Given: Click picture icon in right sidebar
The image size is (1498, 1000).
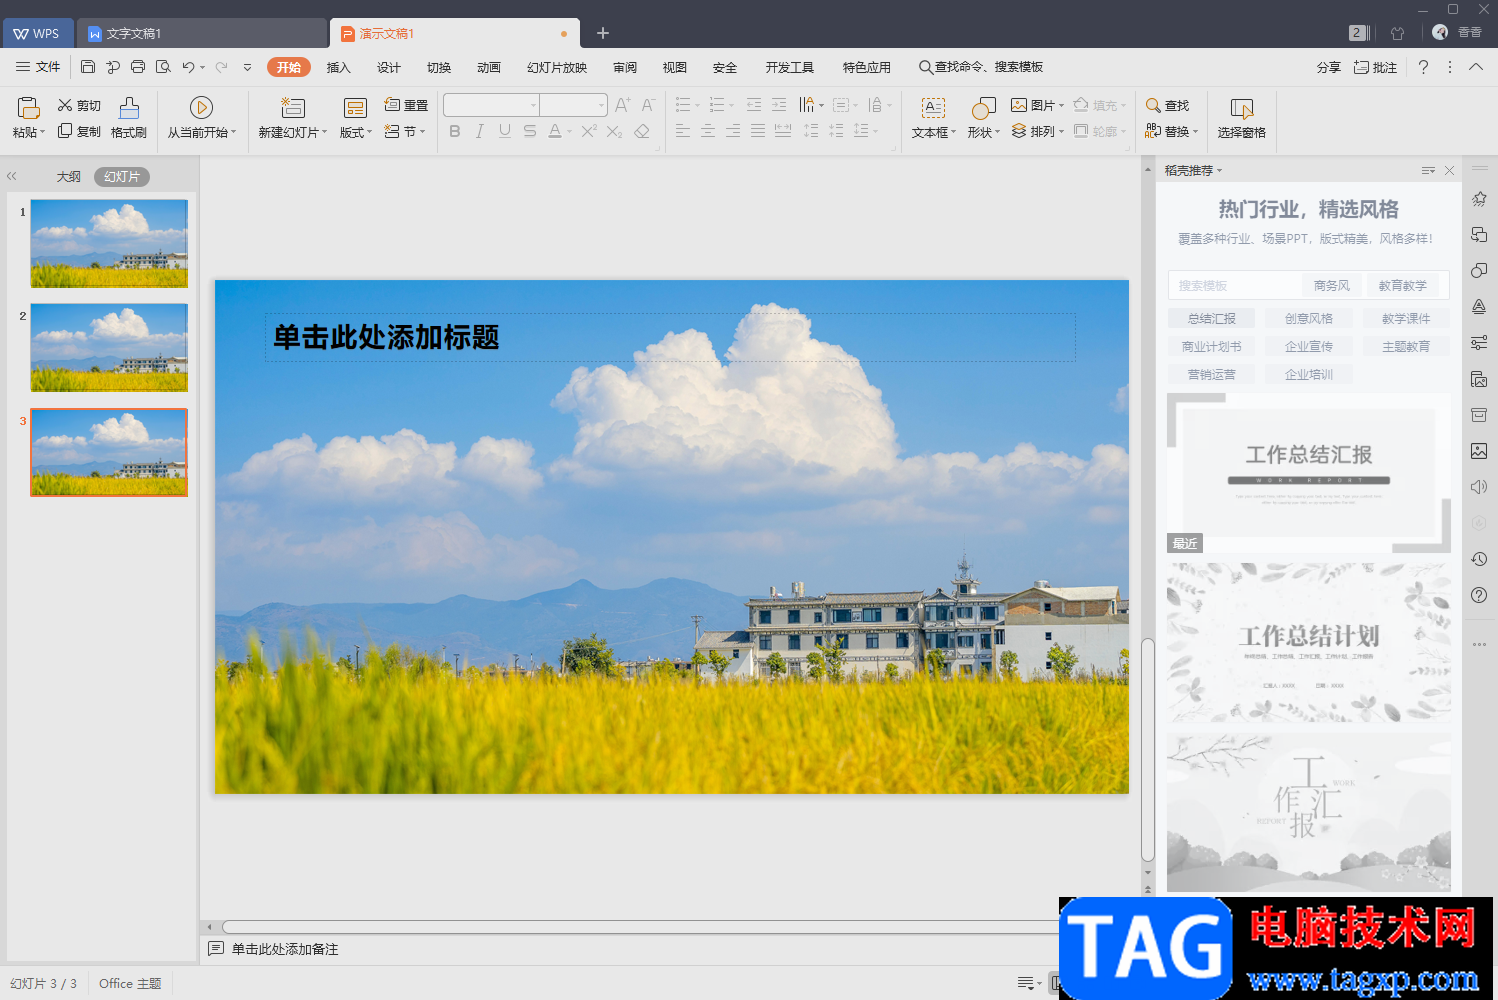Looking at the screenshot, I should 1479,451.
